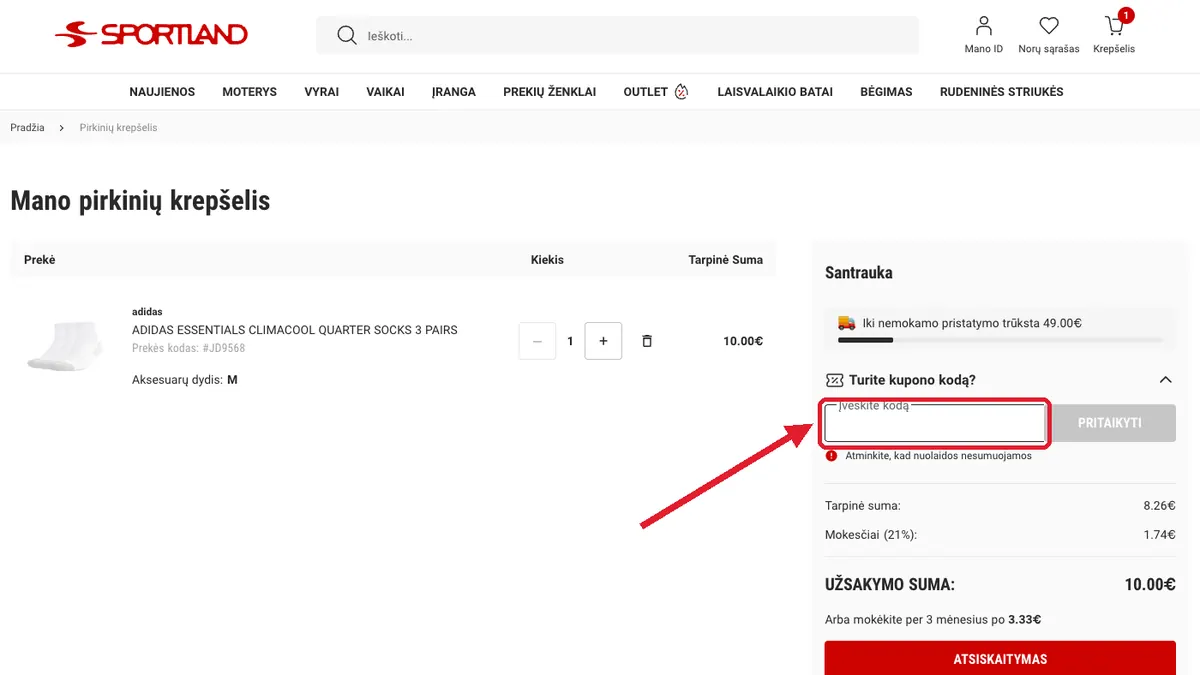Go to Pradžia breadcrumb link

point(27,128)
